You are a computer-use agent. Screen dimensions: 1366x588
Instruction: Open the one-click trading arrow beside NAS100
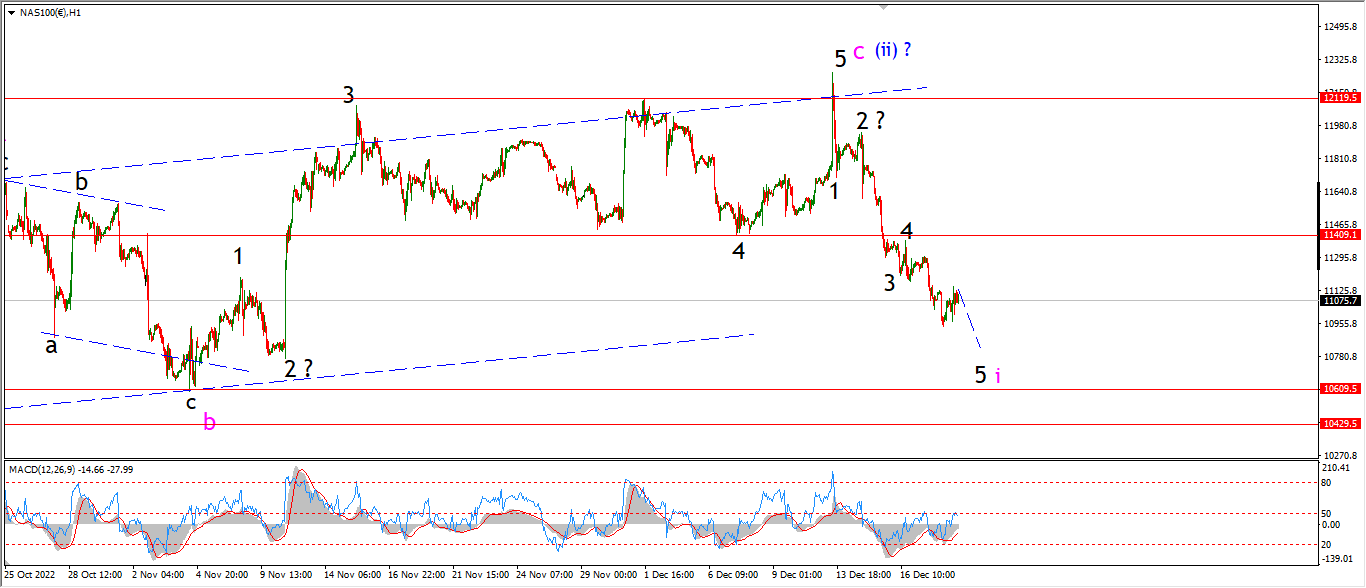[x=11, y=12]
